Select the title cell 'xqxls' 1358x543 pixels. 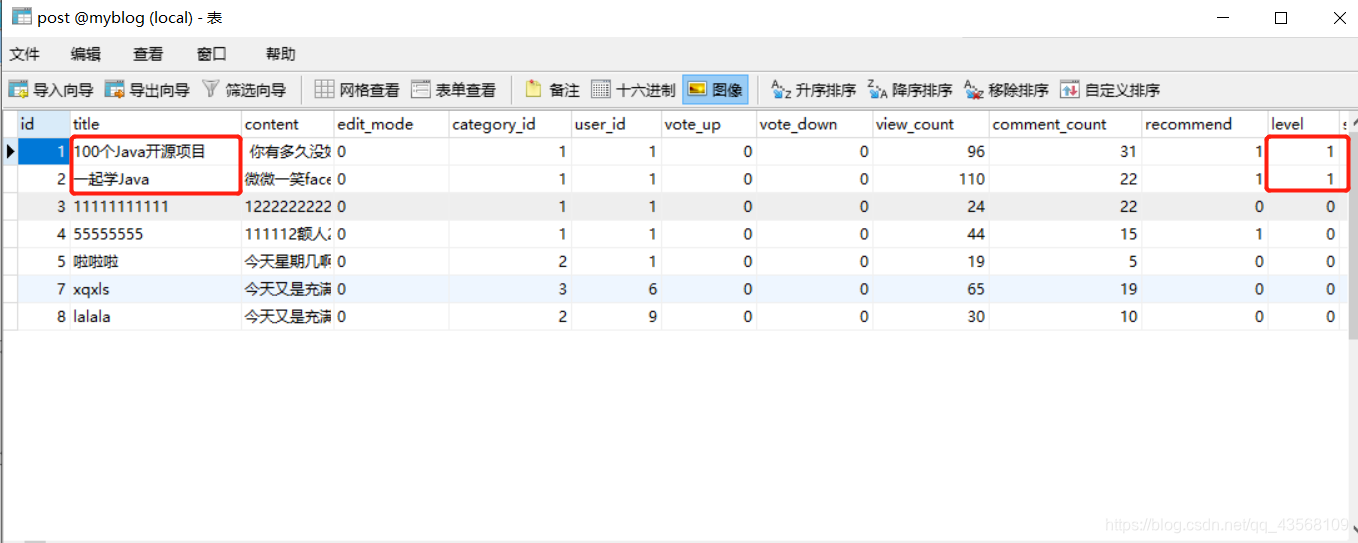click(155, 289)
